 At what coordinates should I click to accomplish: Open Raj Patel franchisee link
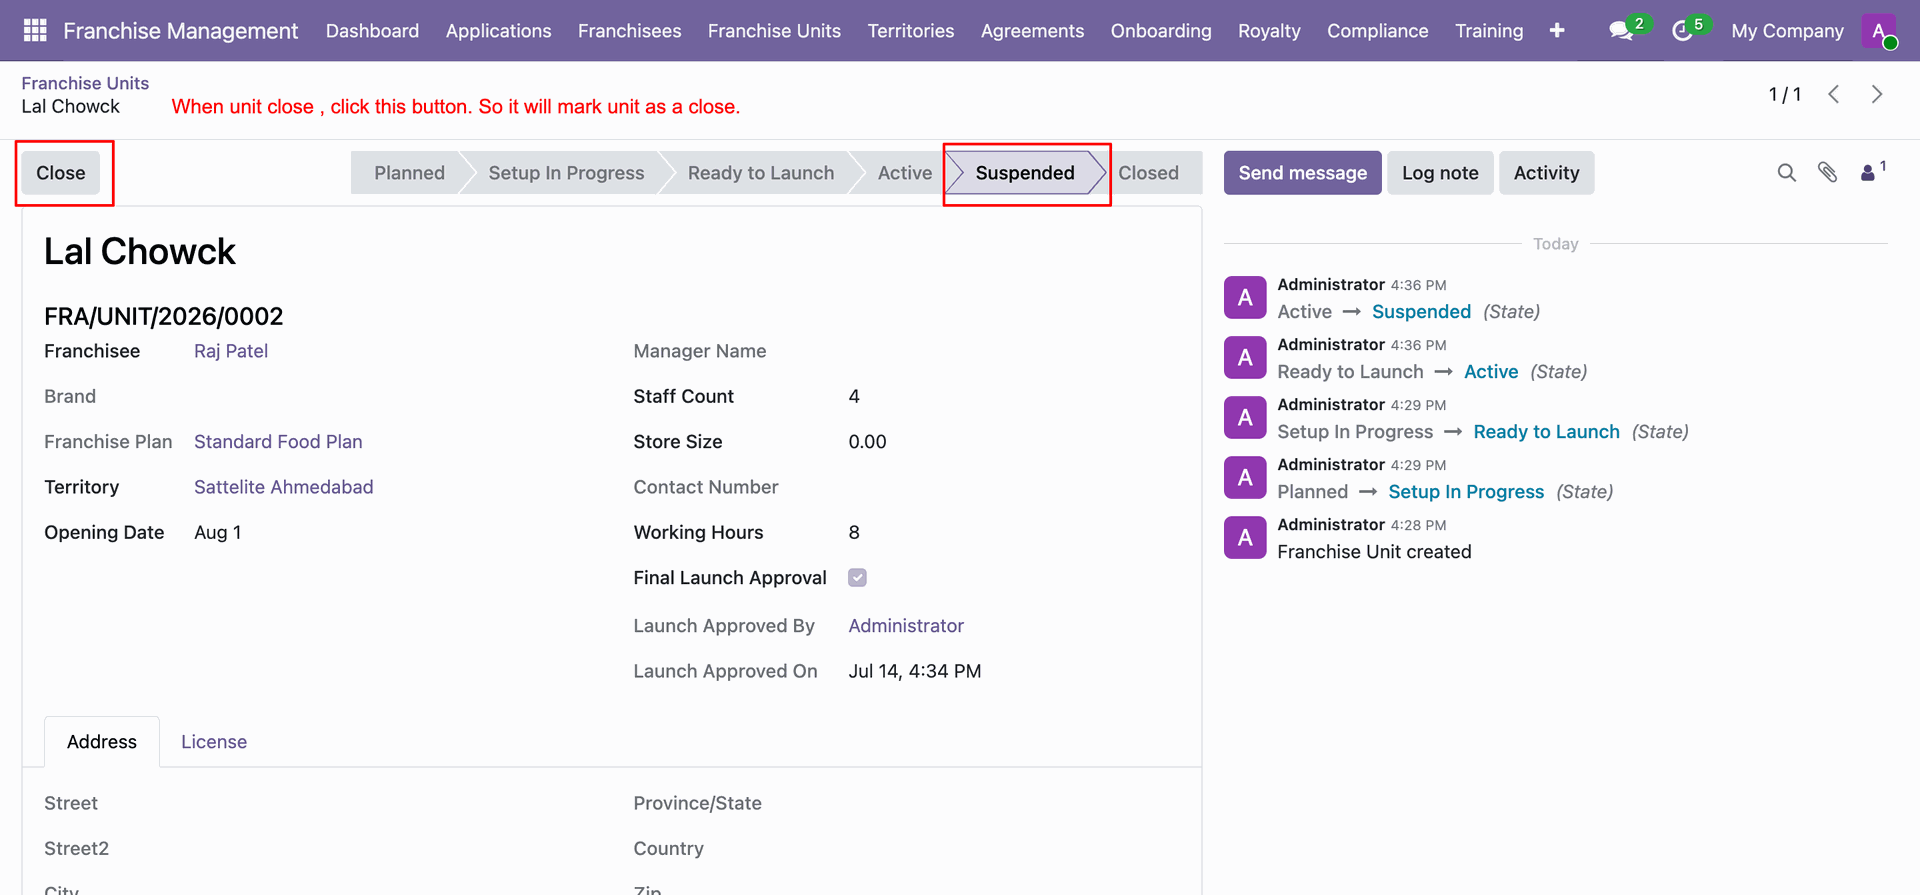[x=231, y=351]
